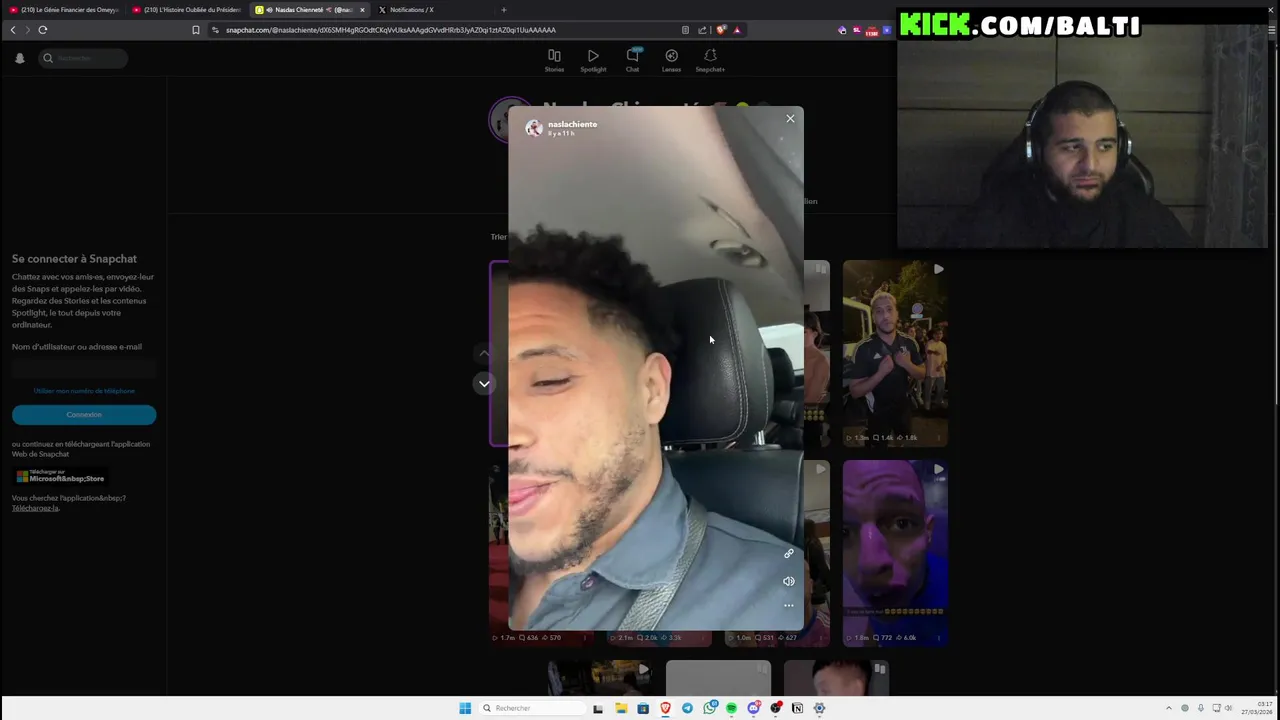Image resolution: width=1280 pixels, height=720 pixels.
Task: Bookmark this page
Action: (196, 30)
